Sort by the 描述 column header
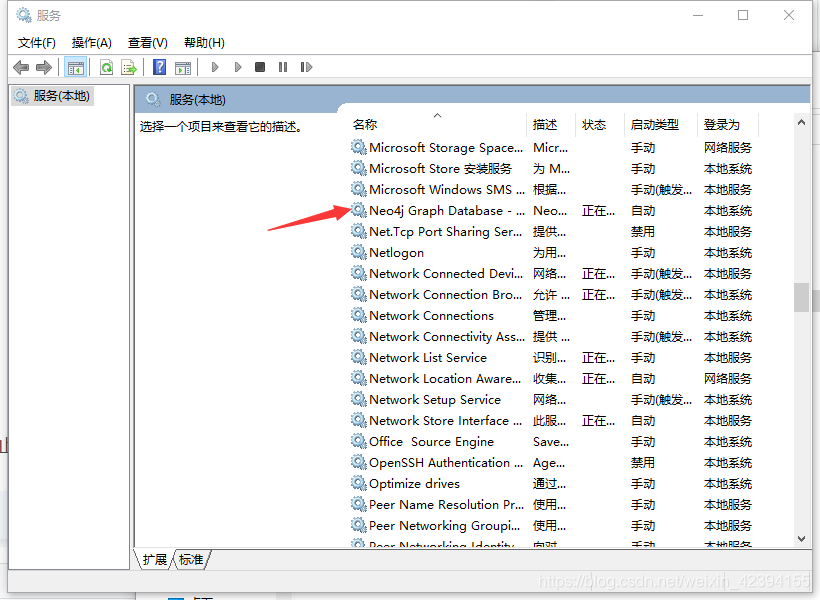Viewport: 820px width, 600px height. 551,124
